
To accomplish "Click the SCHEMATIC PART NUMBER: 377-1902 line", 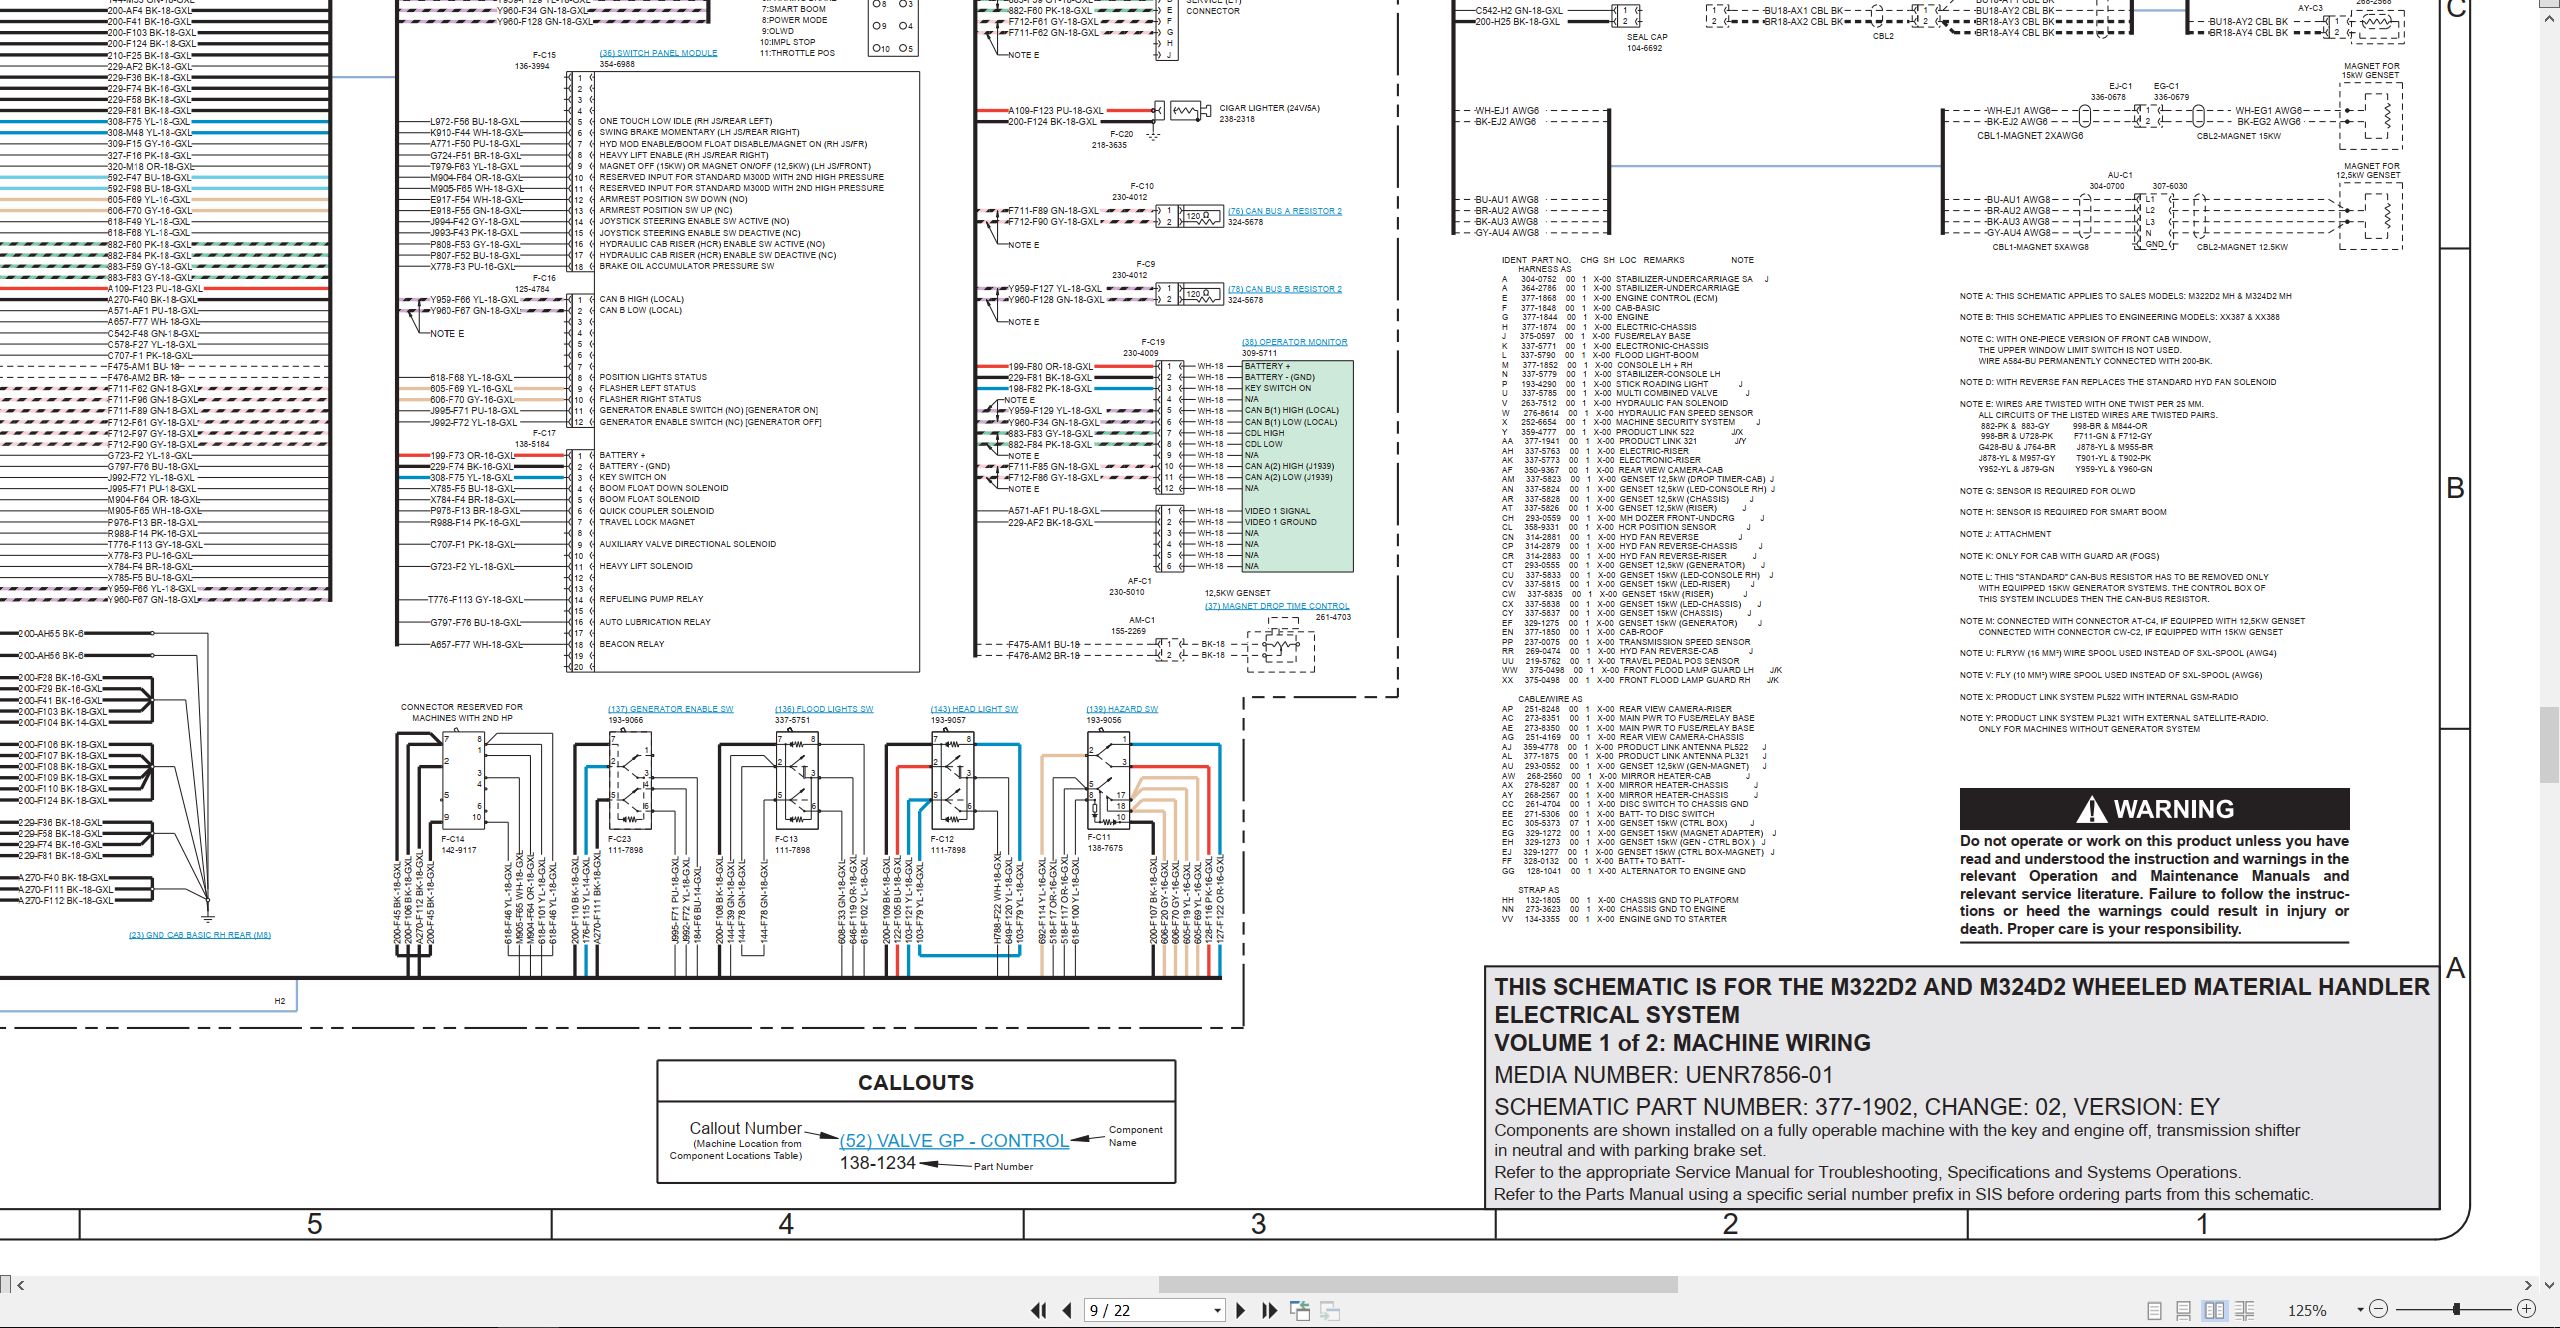I will click(1856, 1107).
